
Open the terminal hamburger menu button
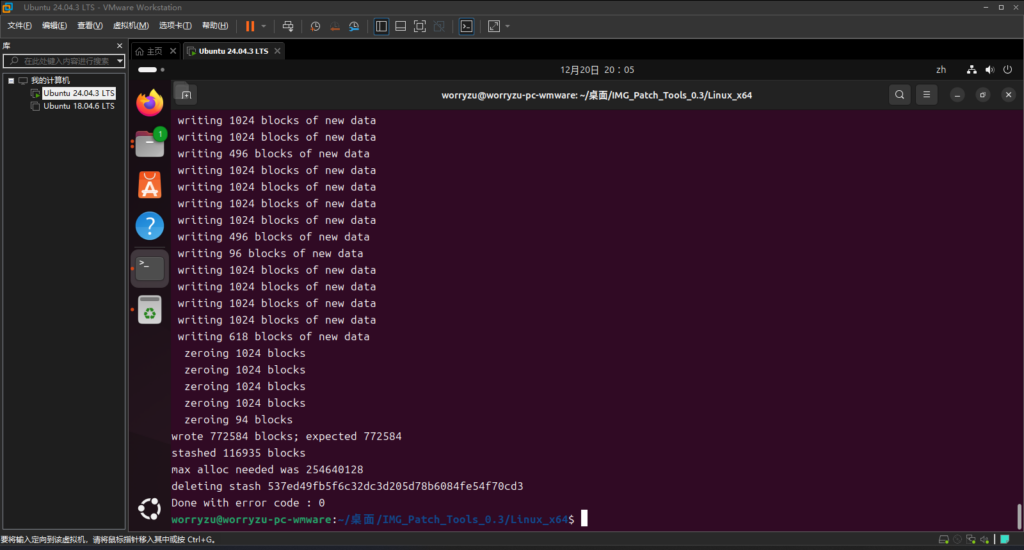927,95
